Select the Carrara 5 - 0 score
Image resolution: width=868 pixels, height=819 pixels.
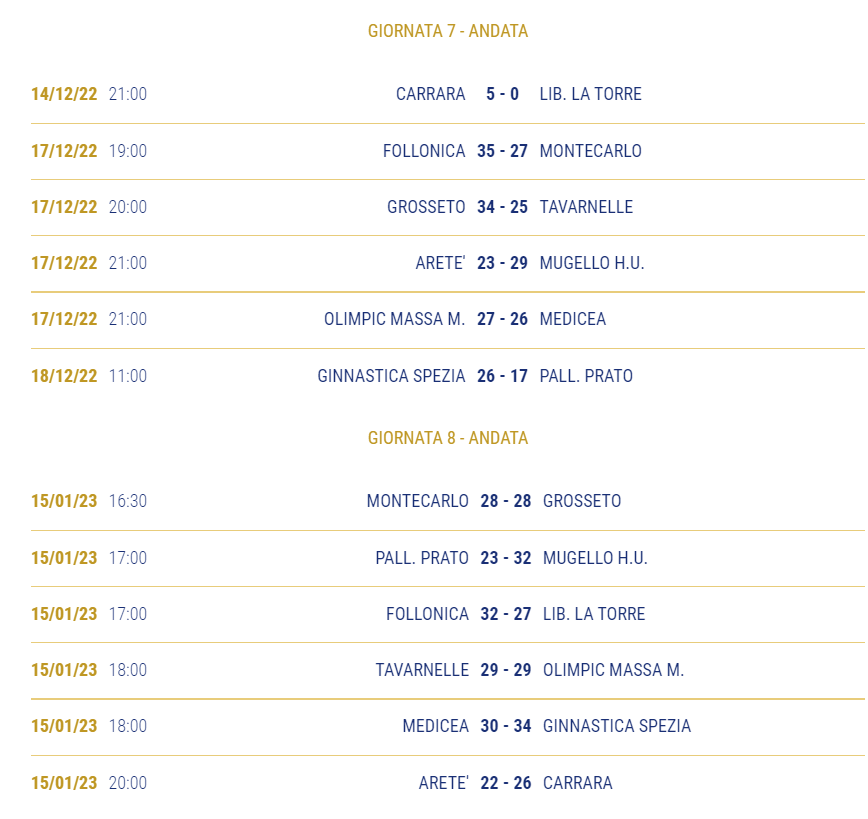coord(502,94)
